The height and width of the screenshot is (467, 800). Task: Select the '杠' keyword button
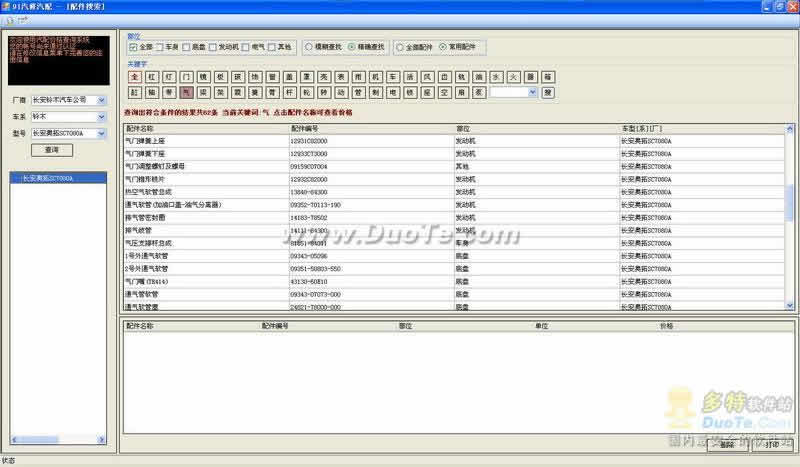click(x=152, y=77)
